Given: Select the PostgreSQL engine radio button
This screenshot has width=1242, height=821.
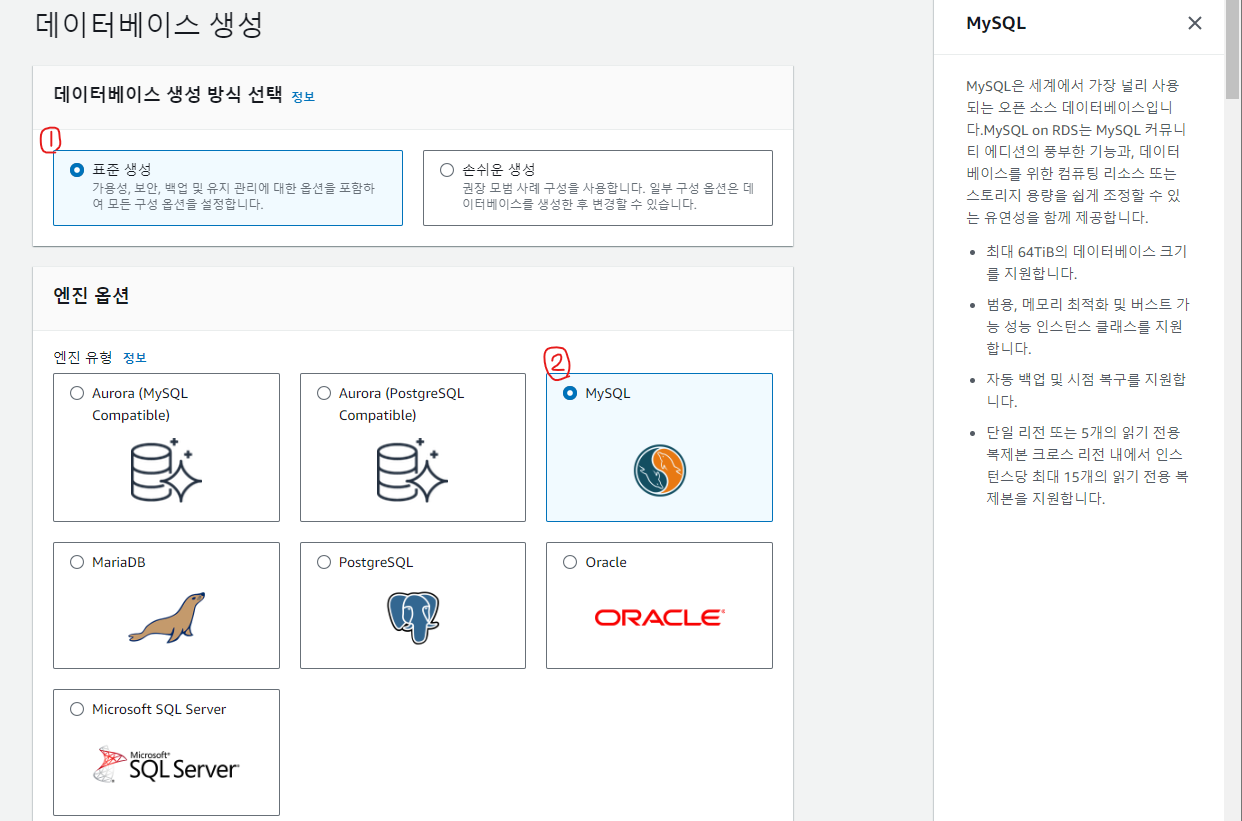Looking at the screenshot, I should tap(324, 562).
